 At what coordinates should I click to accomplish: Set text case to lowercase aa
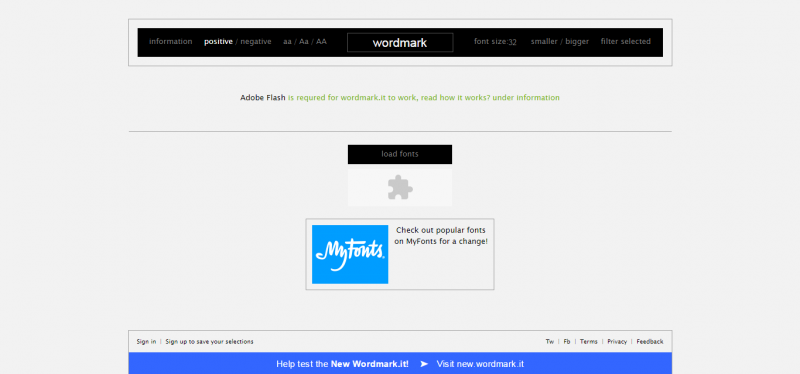click(287, 42)
